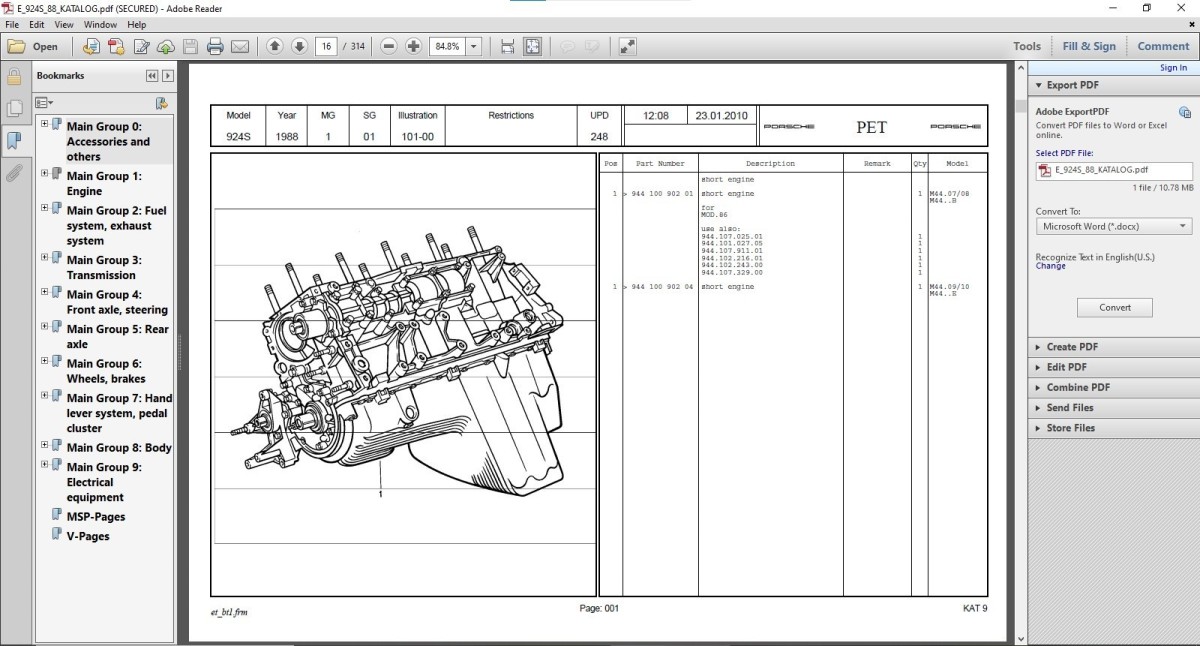
Task: Open the File menu
Action: 11,24
